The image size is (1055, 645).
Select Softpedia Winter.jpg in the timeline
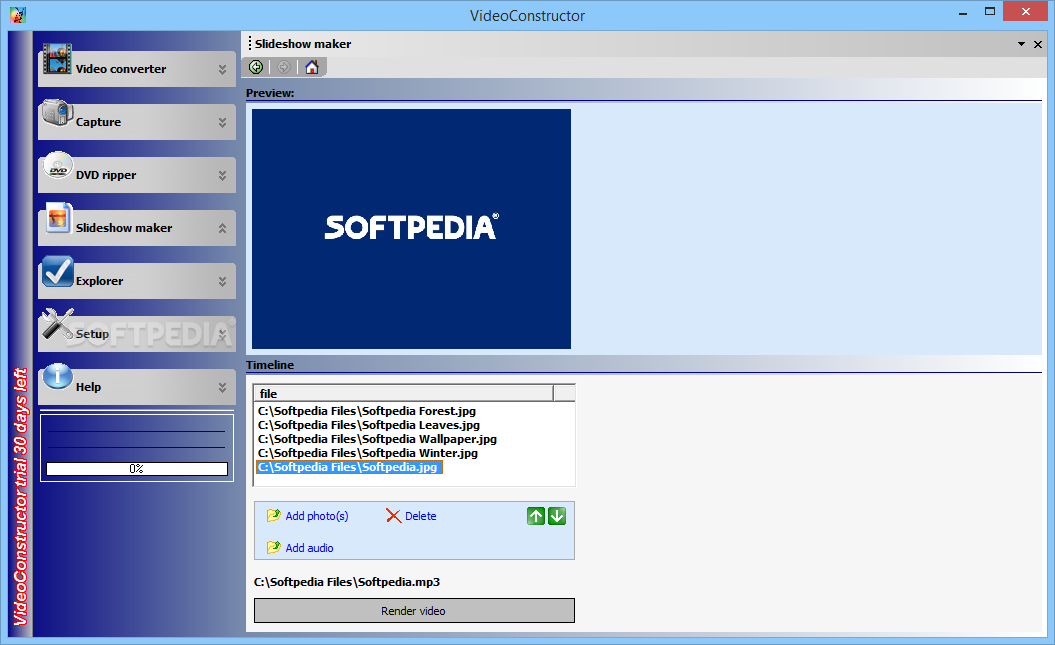[368, 453]
